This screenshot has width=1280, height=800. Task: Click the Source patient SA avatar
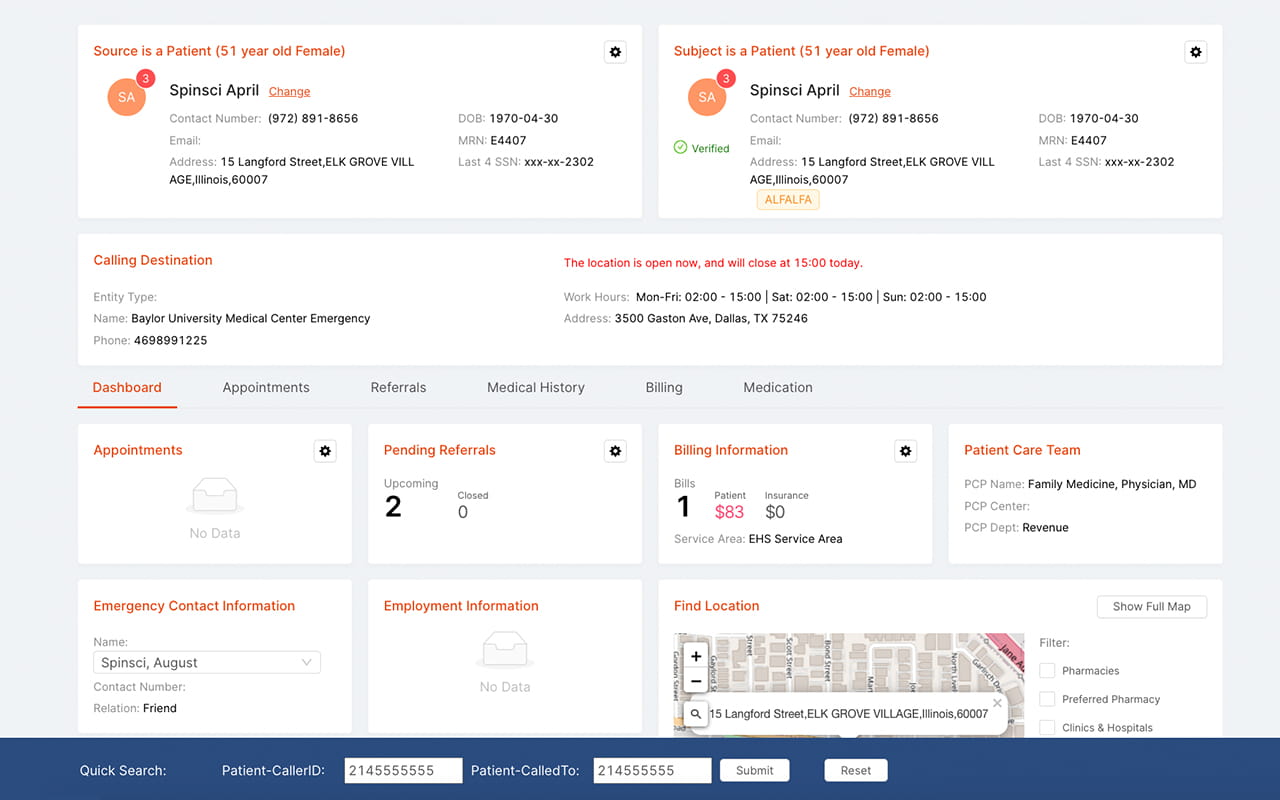tap(127, 97)
